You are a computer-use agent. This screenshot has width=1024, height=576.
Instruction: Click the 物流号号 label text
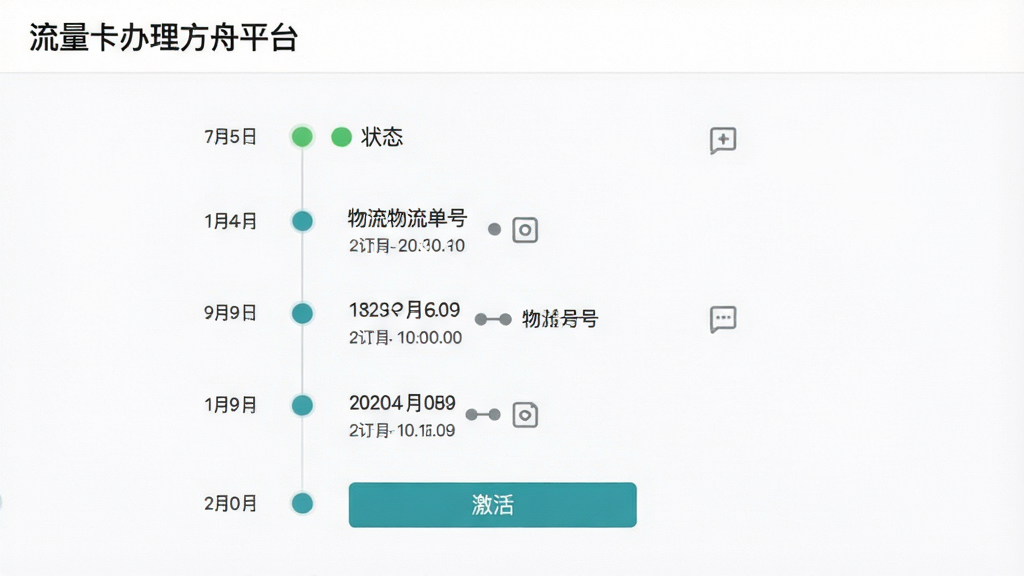coord(560,319)
